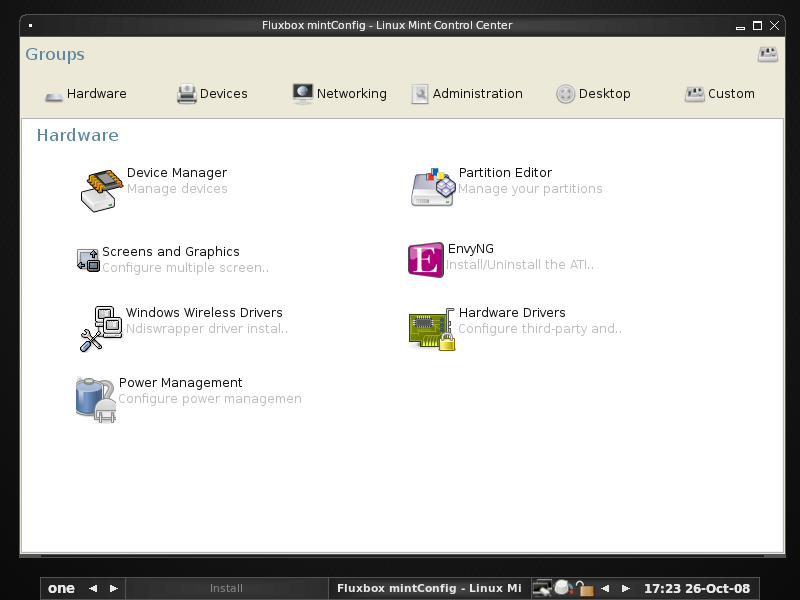
Task: Open Hardware Drivers configuration
Action: [x=511, y=313]
